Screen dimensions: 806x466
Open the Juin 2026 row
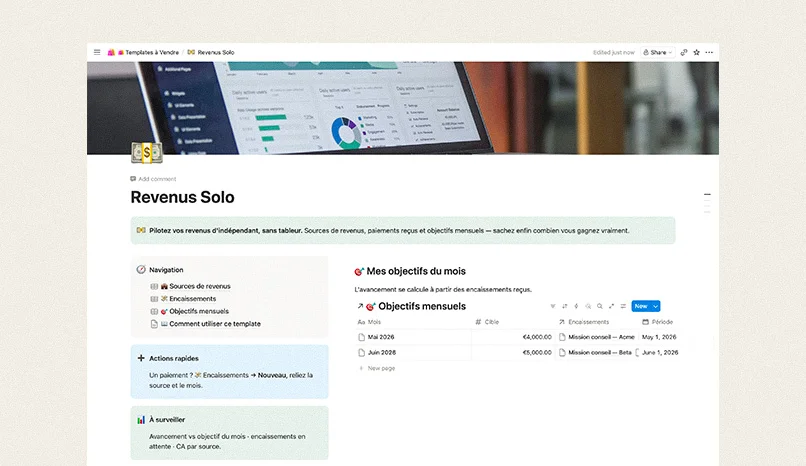point(382,352)
